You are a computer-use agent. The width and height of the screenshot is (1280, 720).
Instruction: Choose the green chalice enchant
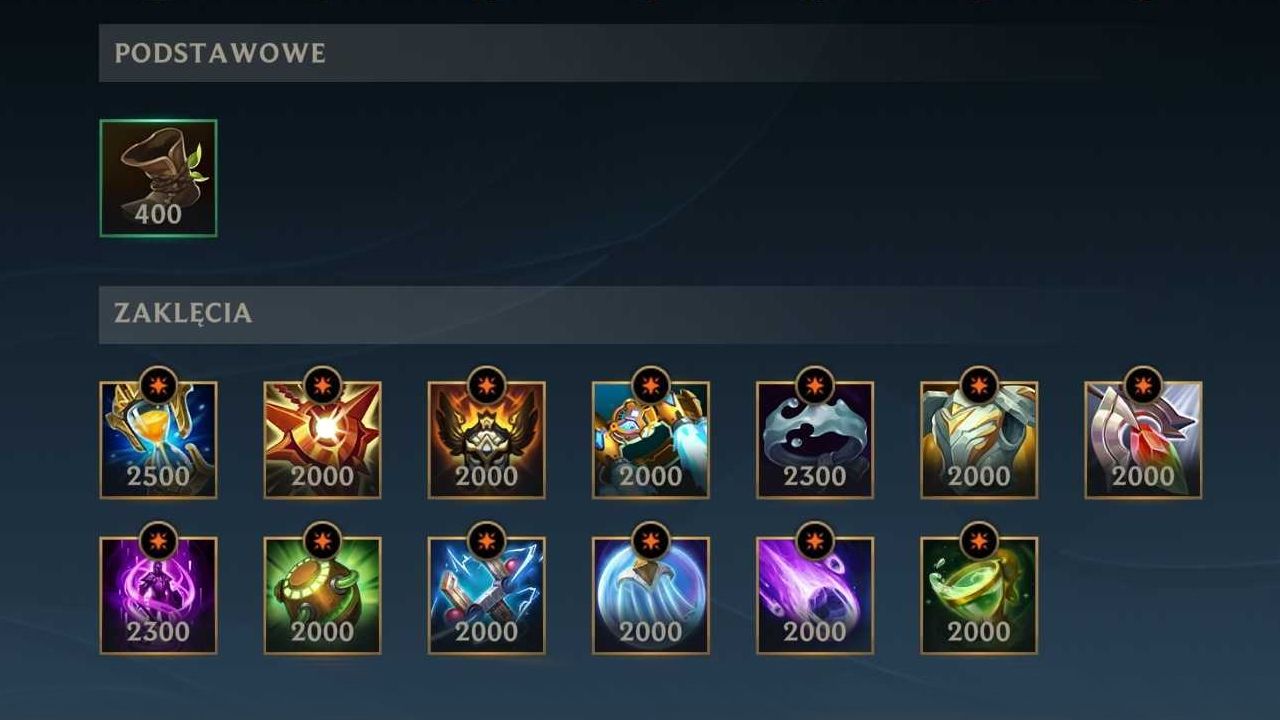[x=978, y=596]
